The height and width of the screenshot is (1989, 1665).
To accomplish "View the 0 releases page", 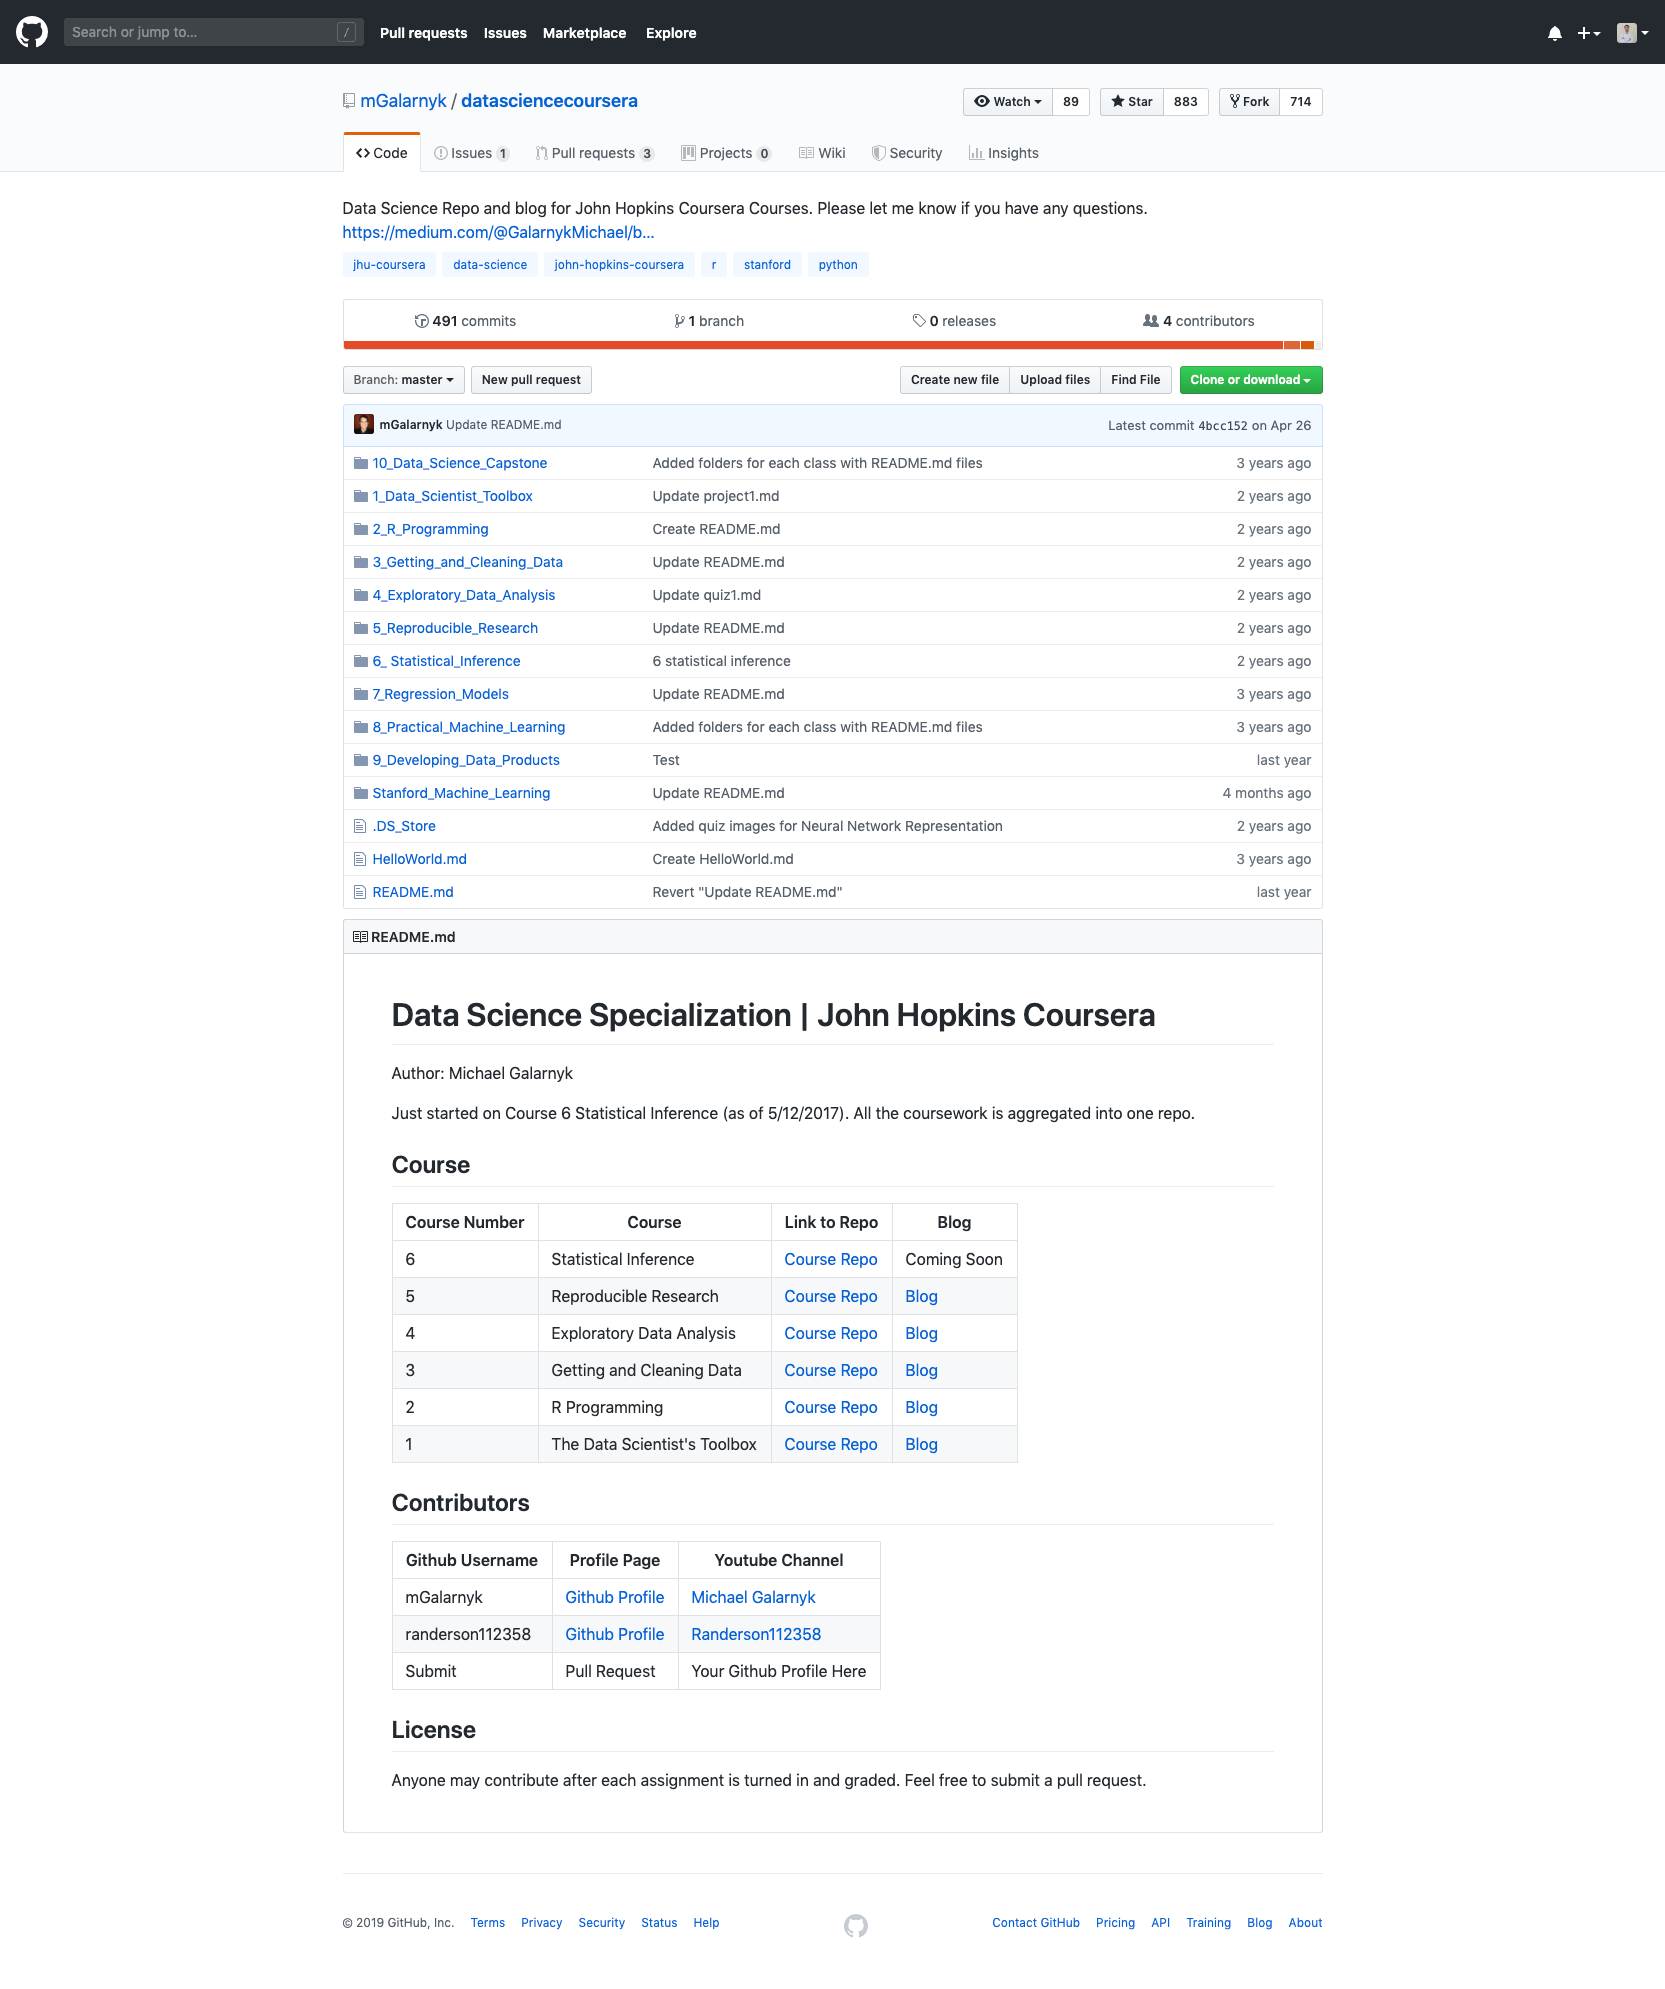I will tap(954, 321).
